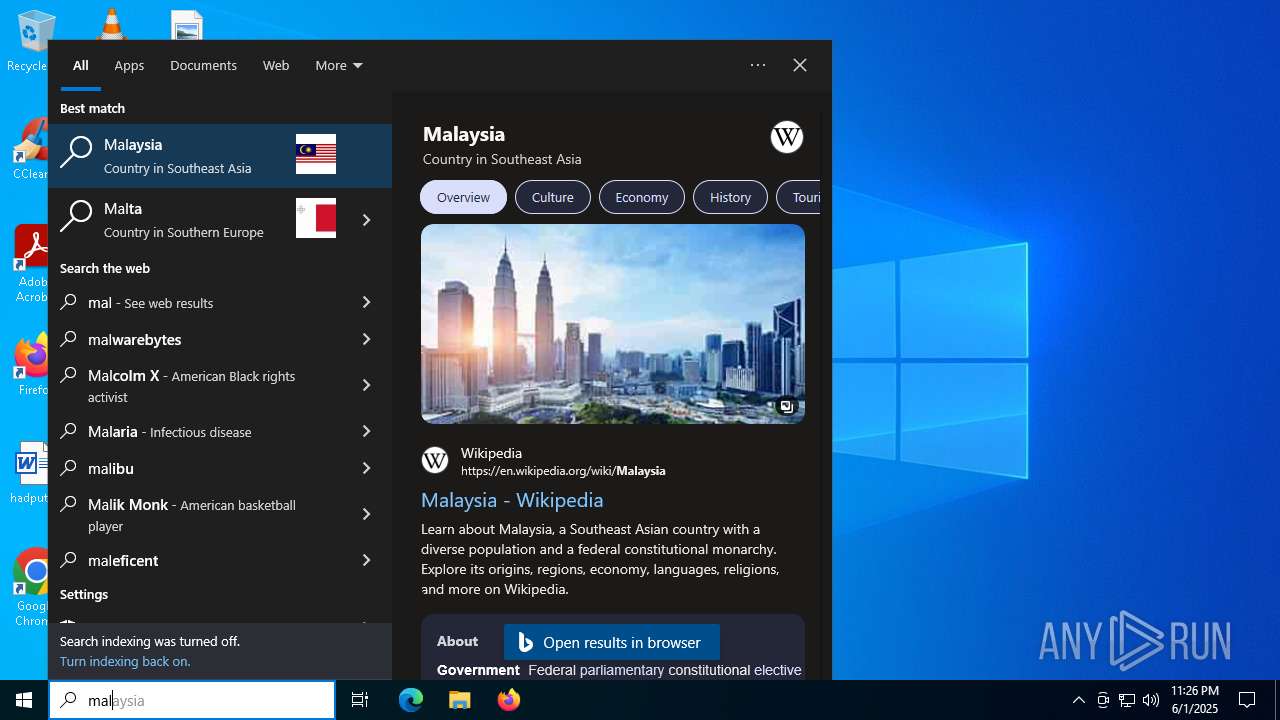The width and height of the screenshot is (1280, 720).
Task: Click 'Turn indexing back on' link
Action: tap(125, 661)
